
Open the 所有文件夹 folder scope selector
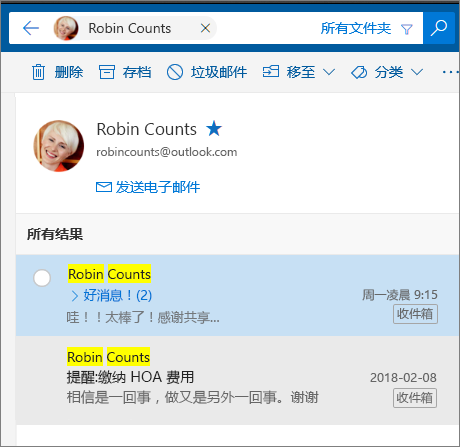(356, 28)
